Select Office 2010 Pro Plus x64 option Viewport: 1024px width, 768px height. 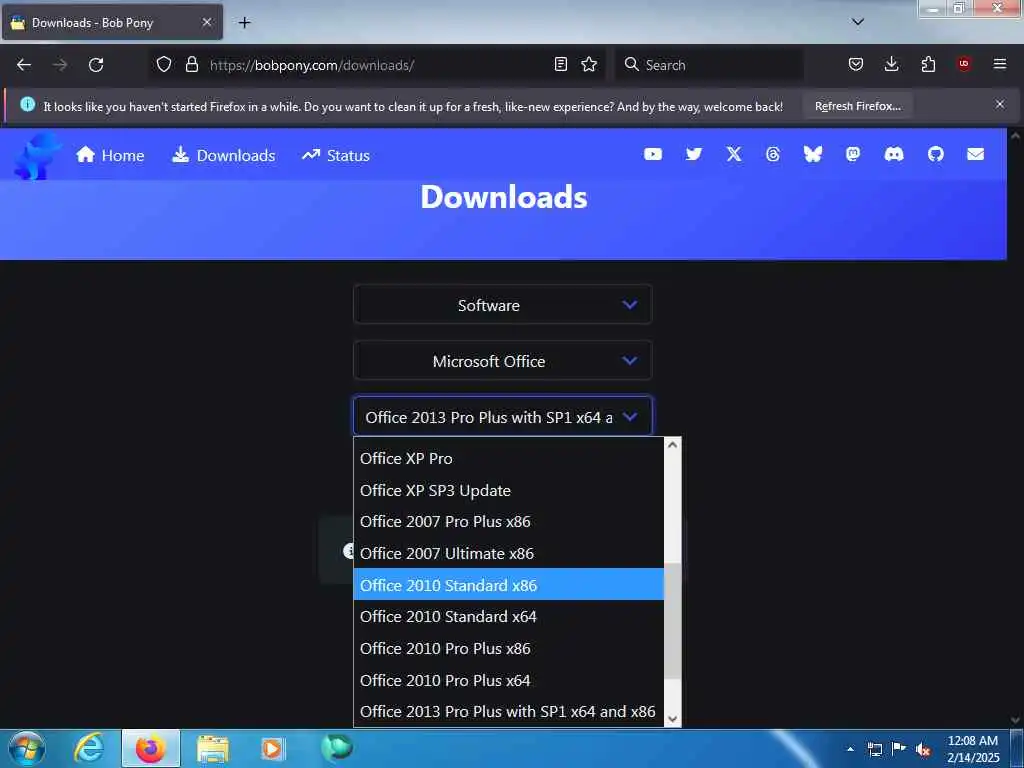[508, 680]
